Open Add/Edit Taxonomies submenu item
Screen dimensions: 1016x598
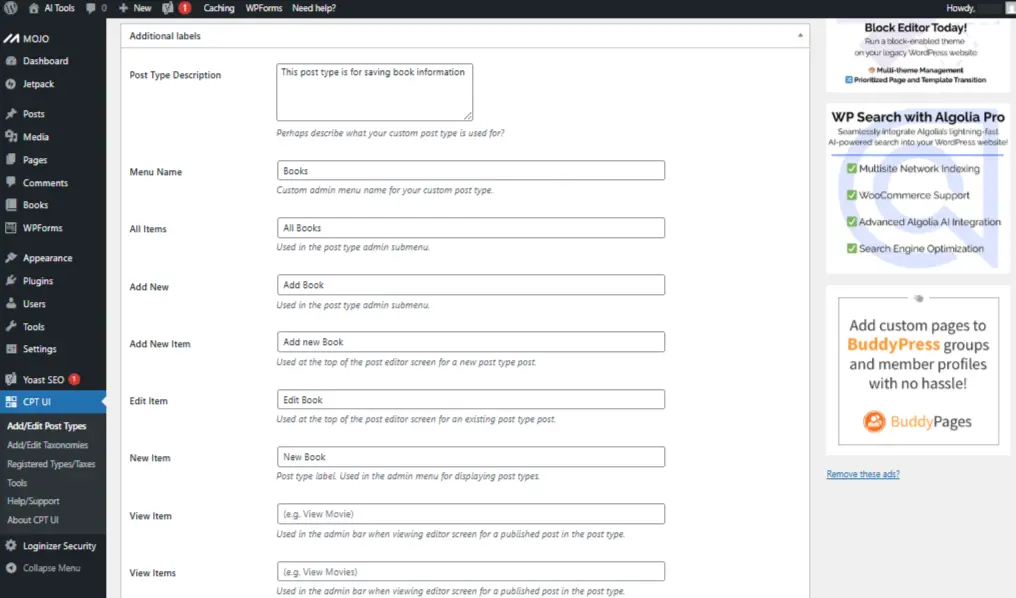point(47,445)
